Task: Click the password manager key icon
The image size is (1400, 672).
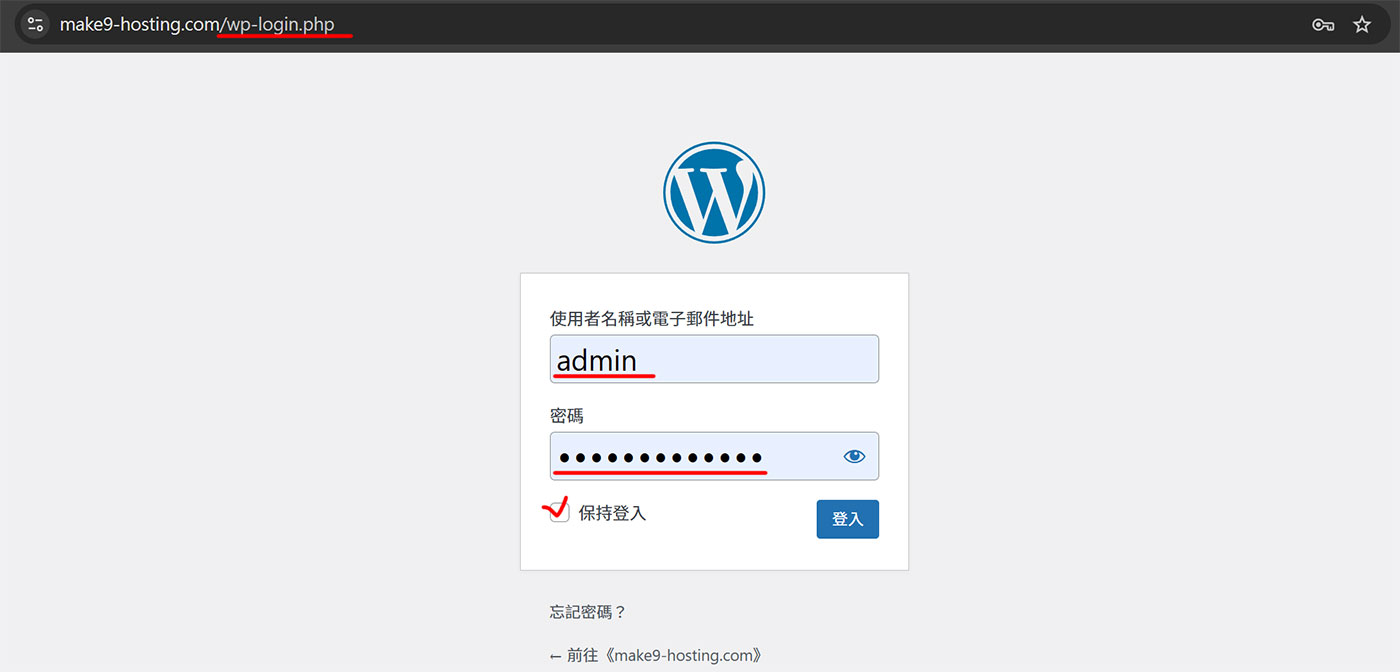Action: point(1323,24)
